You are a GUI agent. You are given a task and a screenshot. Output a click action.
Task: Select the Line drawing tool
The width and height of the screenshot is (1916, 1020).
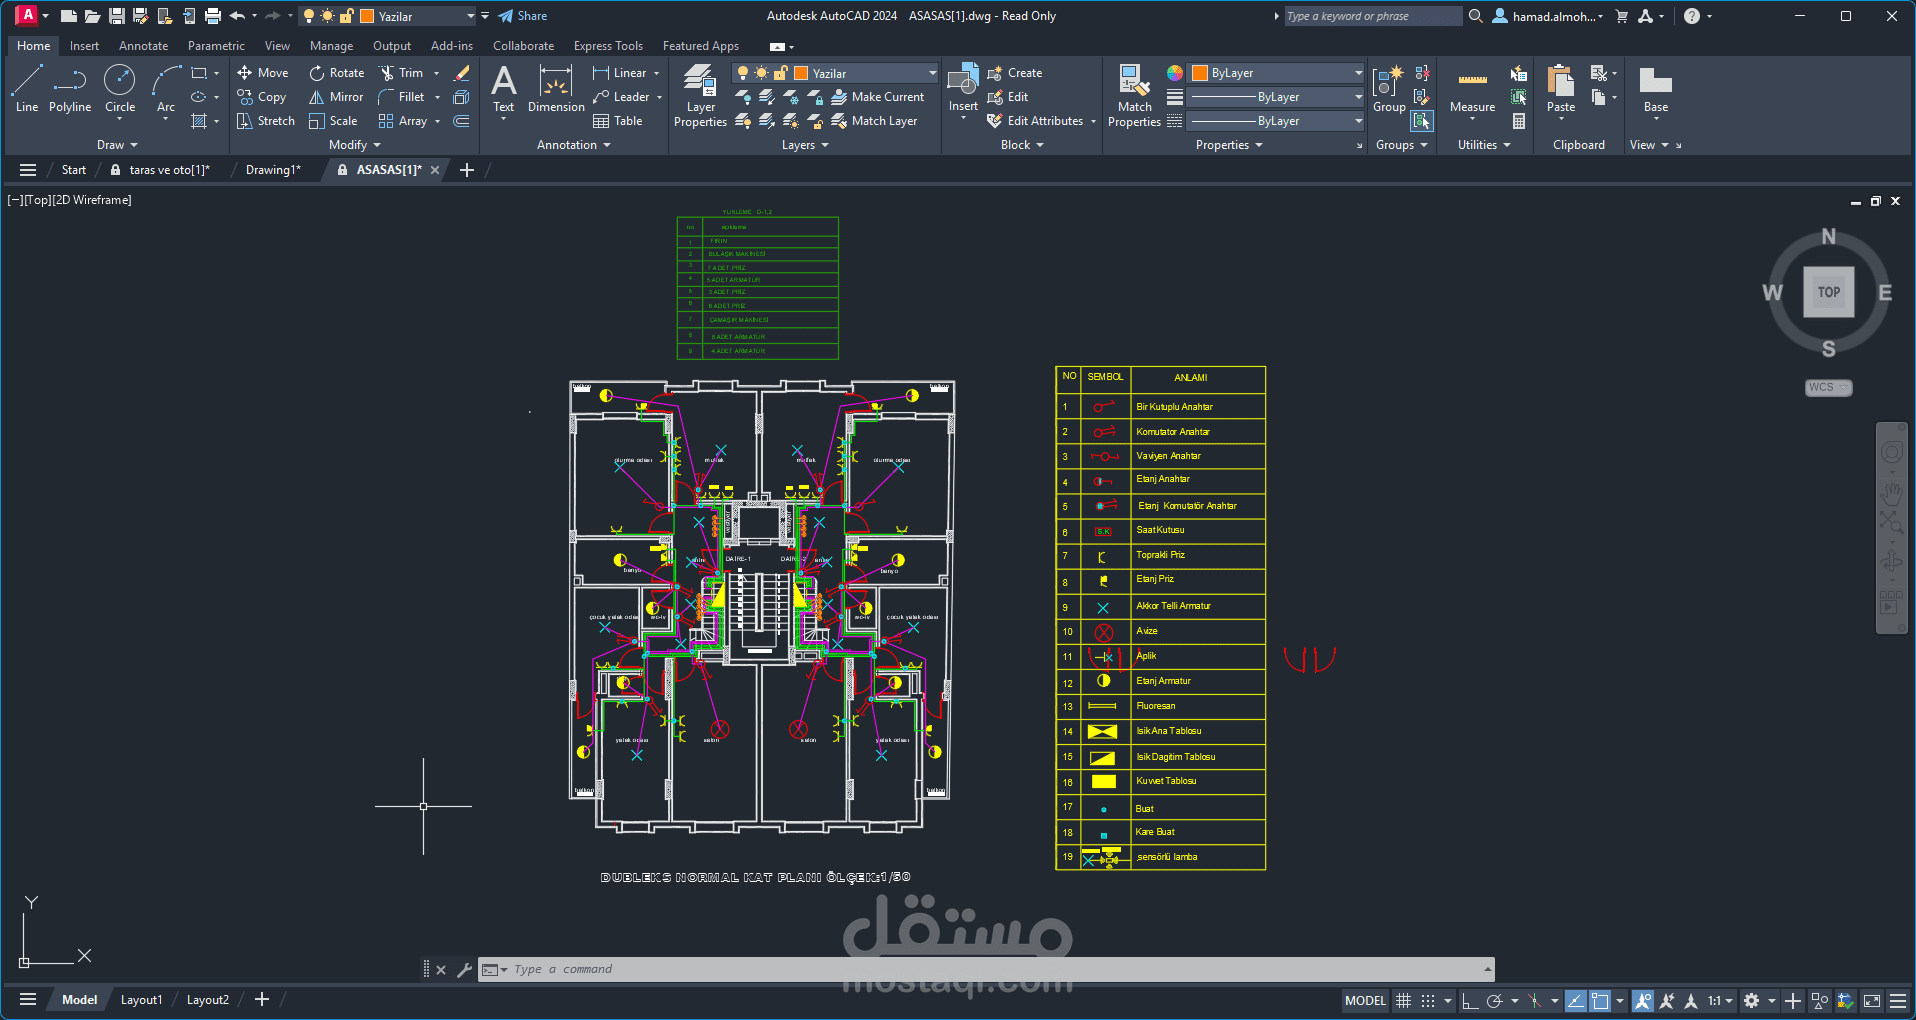pos(27,88)
